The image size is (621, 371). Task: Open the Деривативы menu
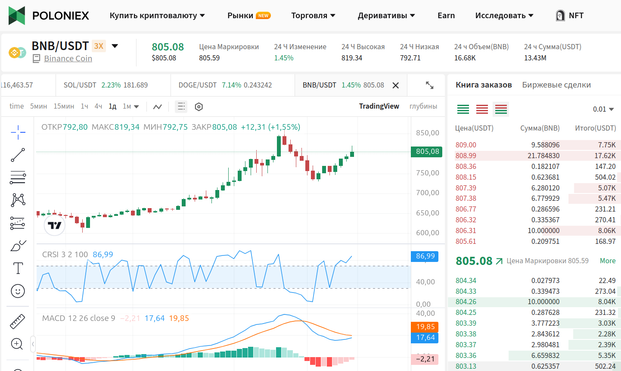386,15
